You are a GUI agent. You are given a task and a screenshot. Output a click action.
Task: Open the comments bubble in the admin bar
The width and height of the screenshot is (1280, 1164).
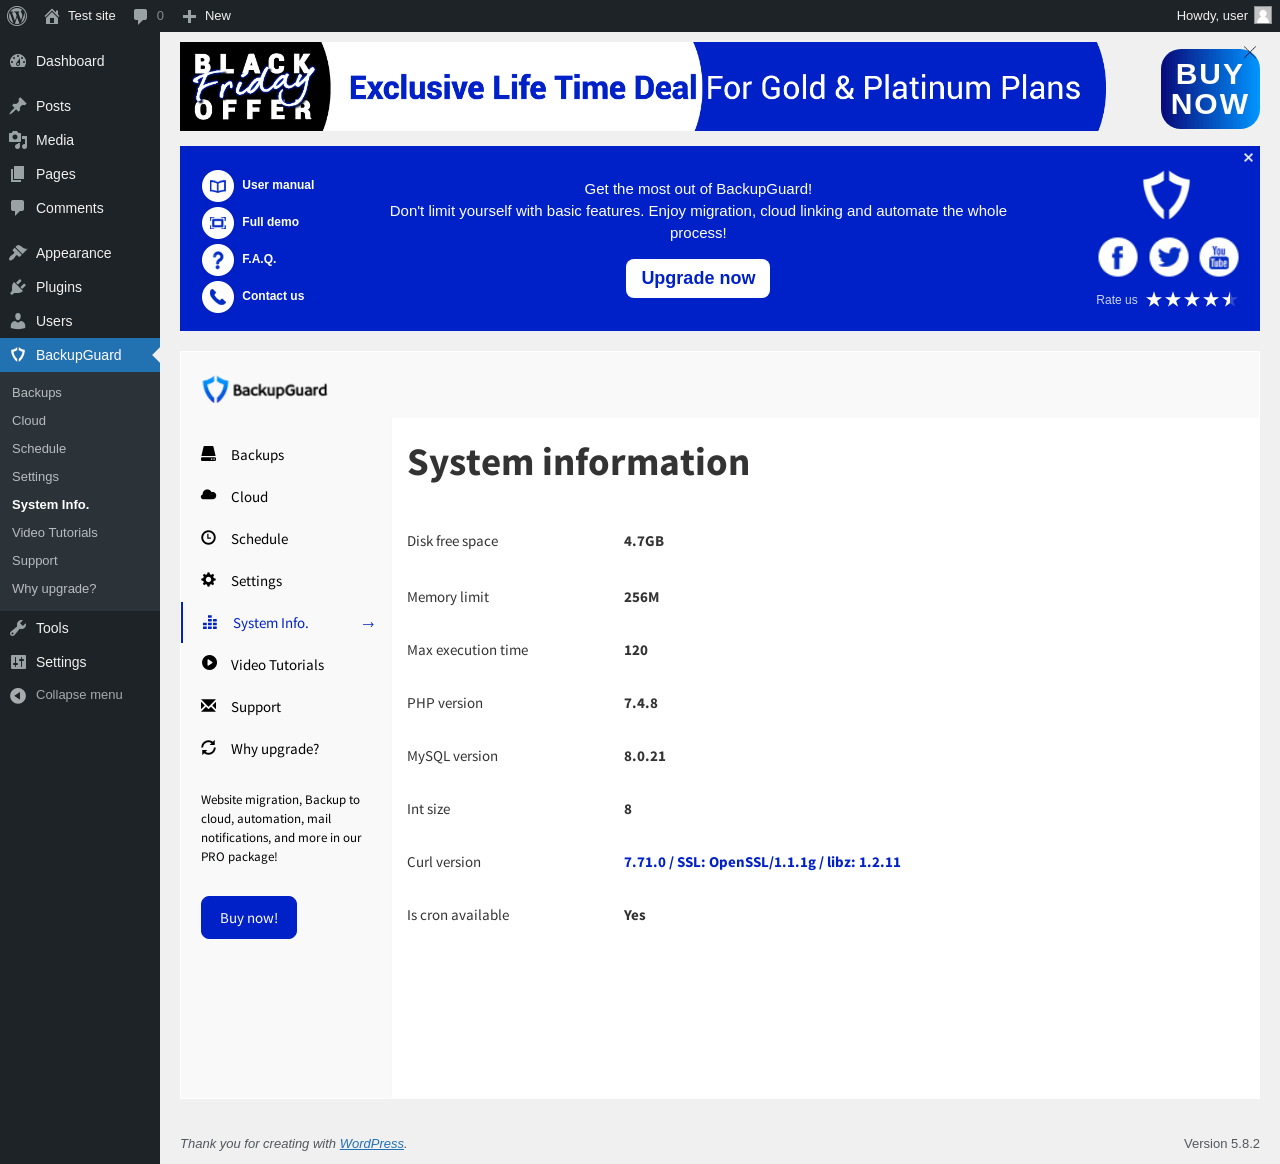pyautogui.click(x=140, y=16)
